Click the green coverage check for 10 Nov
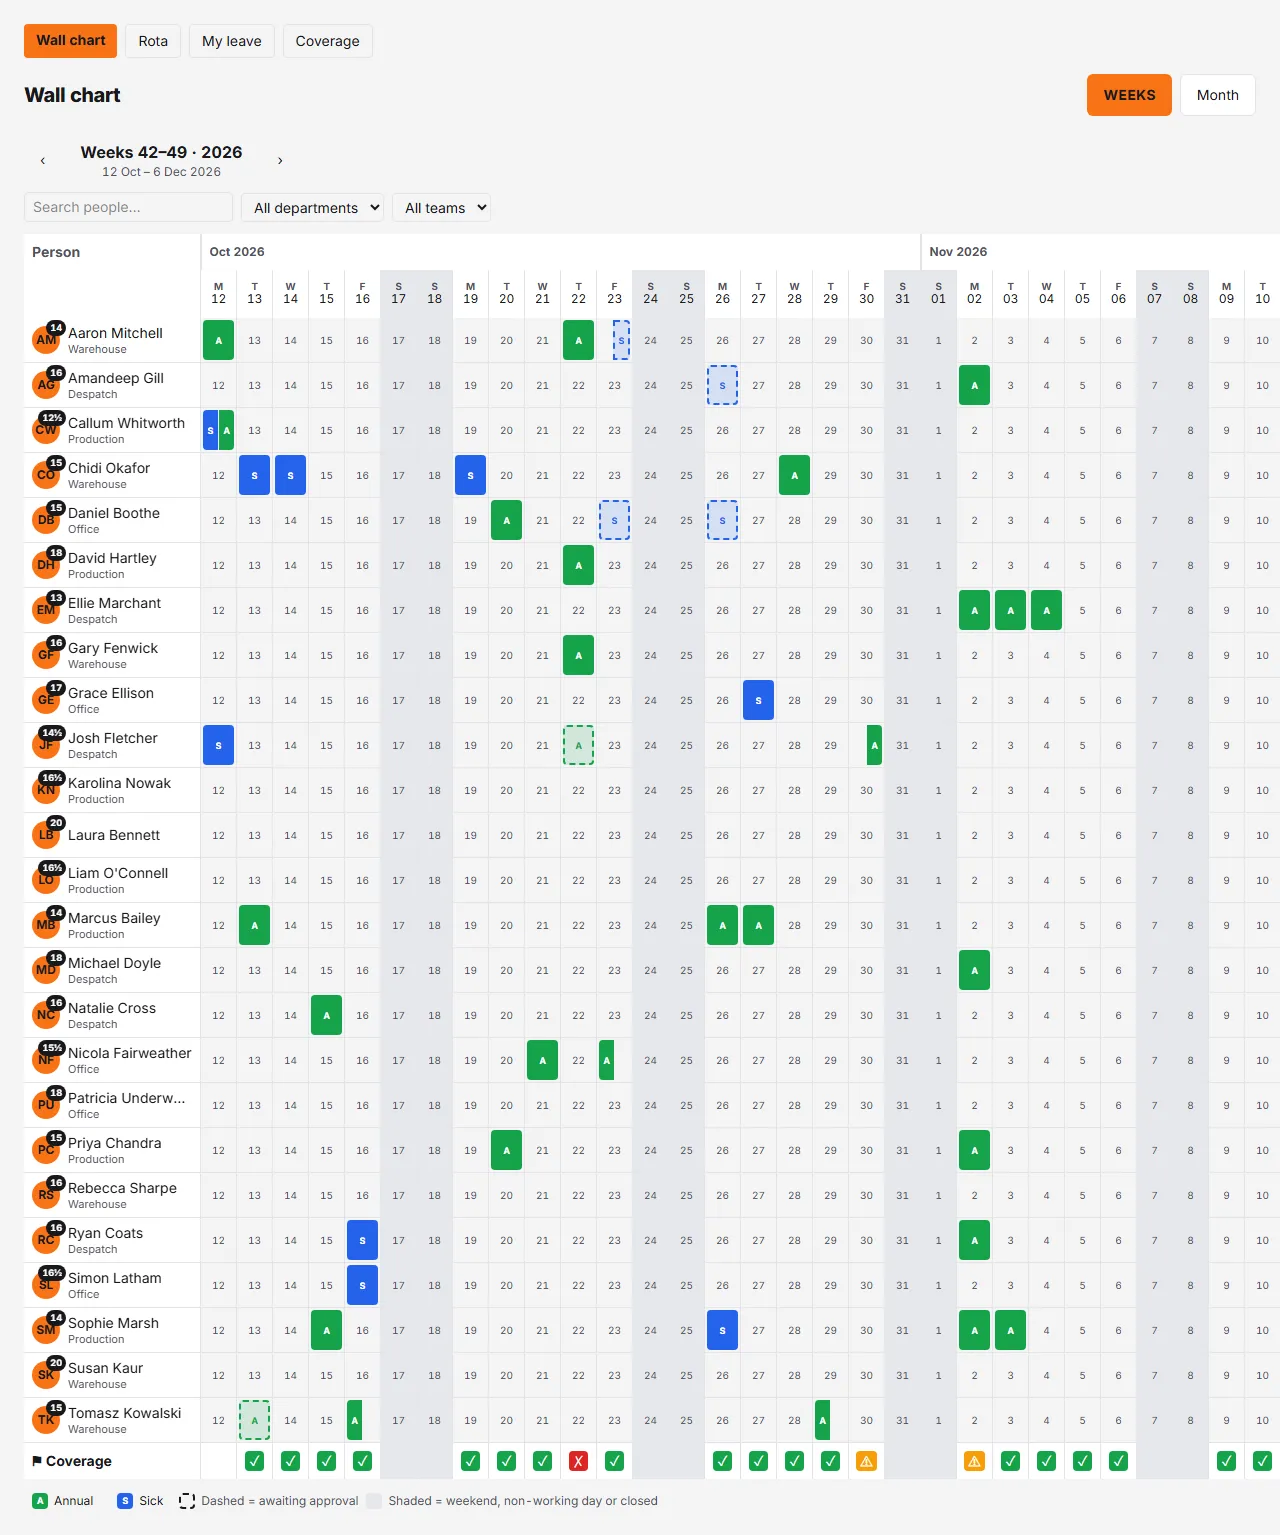Image resolution: width=1280 pixels, height=1535 pixels. tap(1262, 1461)
